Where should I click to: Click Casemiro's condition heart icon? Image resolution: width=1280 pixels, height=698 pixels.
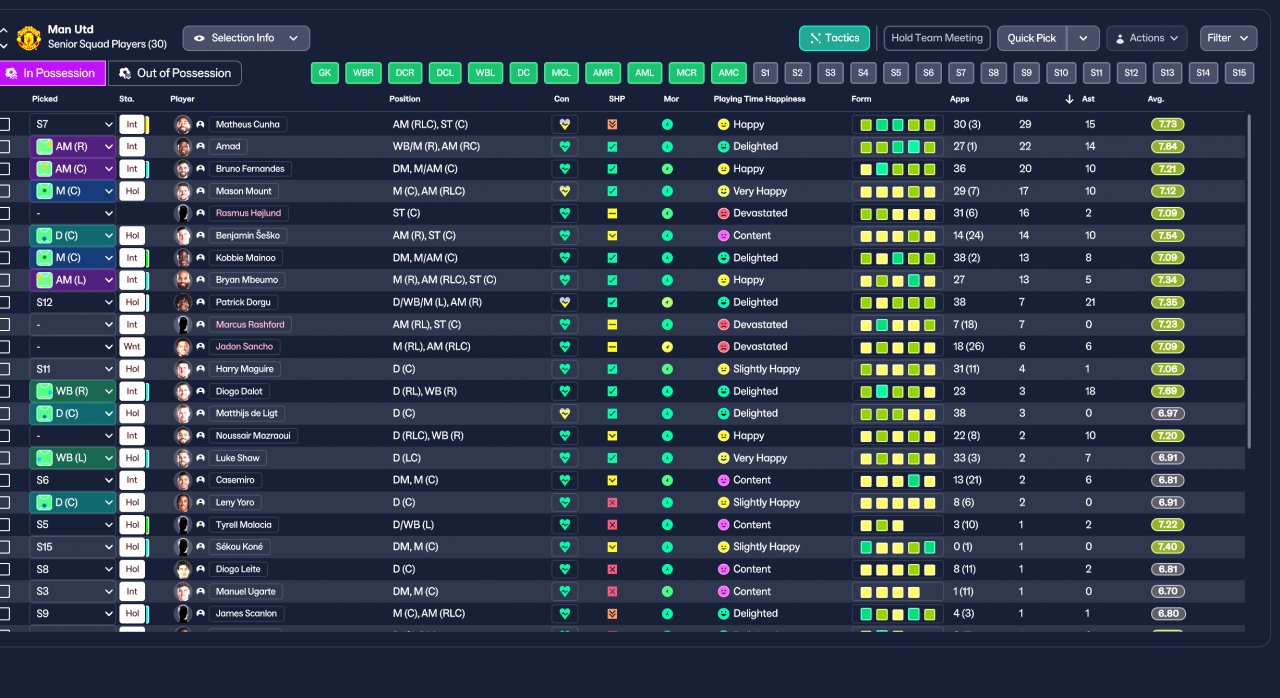point(564,480)
